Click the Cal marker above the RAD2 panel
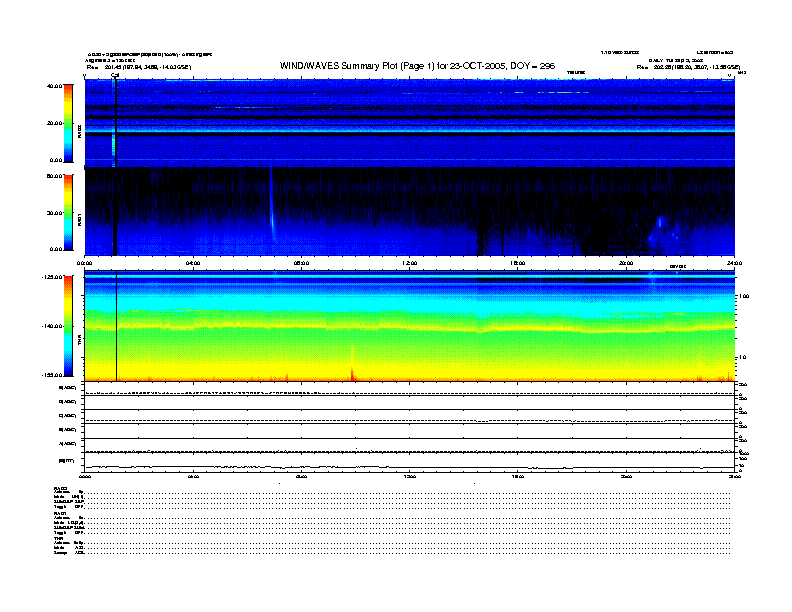This screenshot has width=792, height=612. tap(115, 75)
